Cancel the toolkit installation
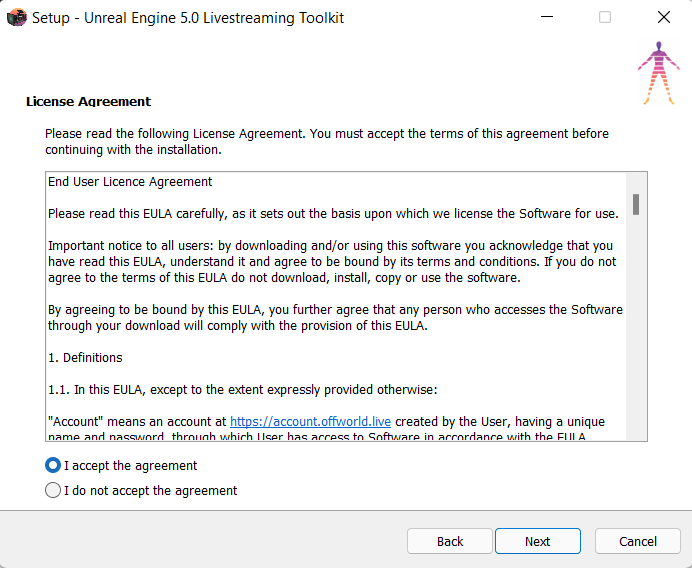Screen dimensions: 692x568 638,541
